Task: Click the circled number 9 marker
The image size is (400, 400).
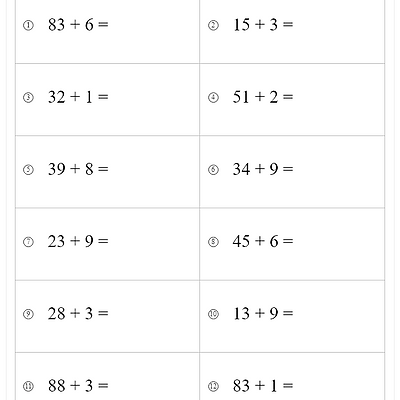Action: 28,314
